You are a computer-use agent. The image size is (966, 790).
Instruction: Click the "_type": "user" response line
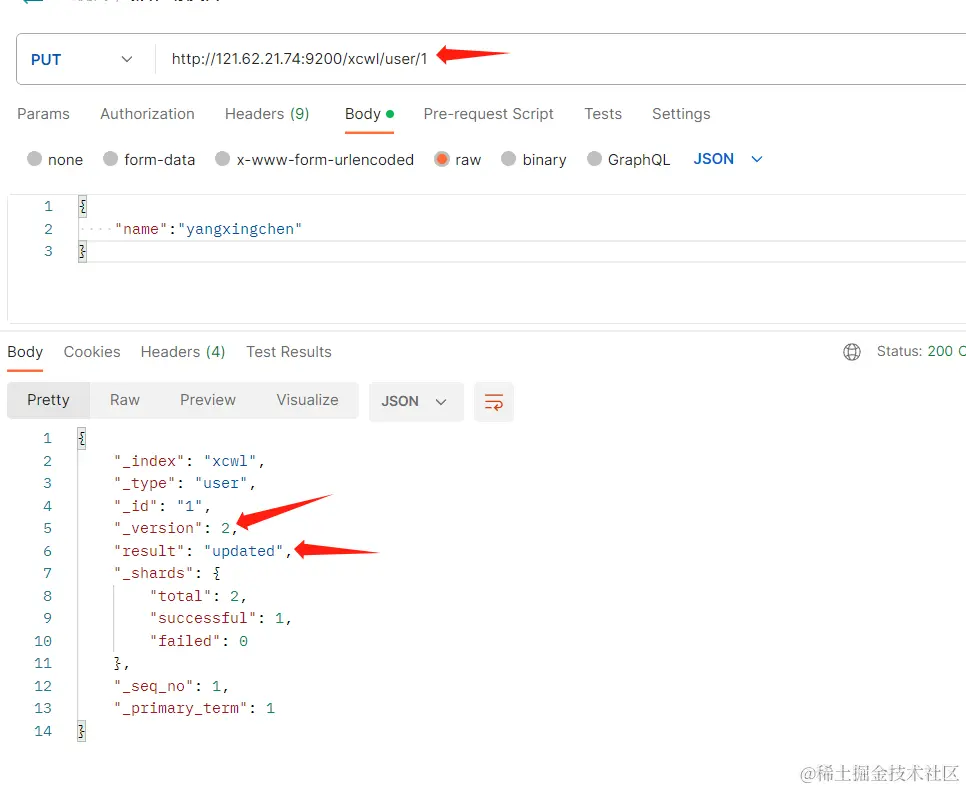(185, 484)
